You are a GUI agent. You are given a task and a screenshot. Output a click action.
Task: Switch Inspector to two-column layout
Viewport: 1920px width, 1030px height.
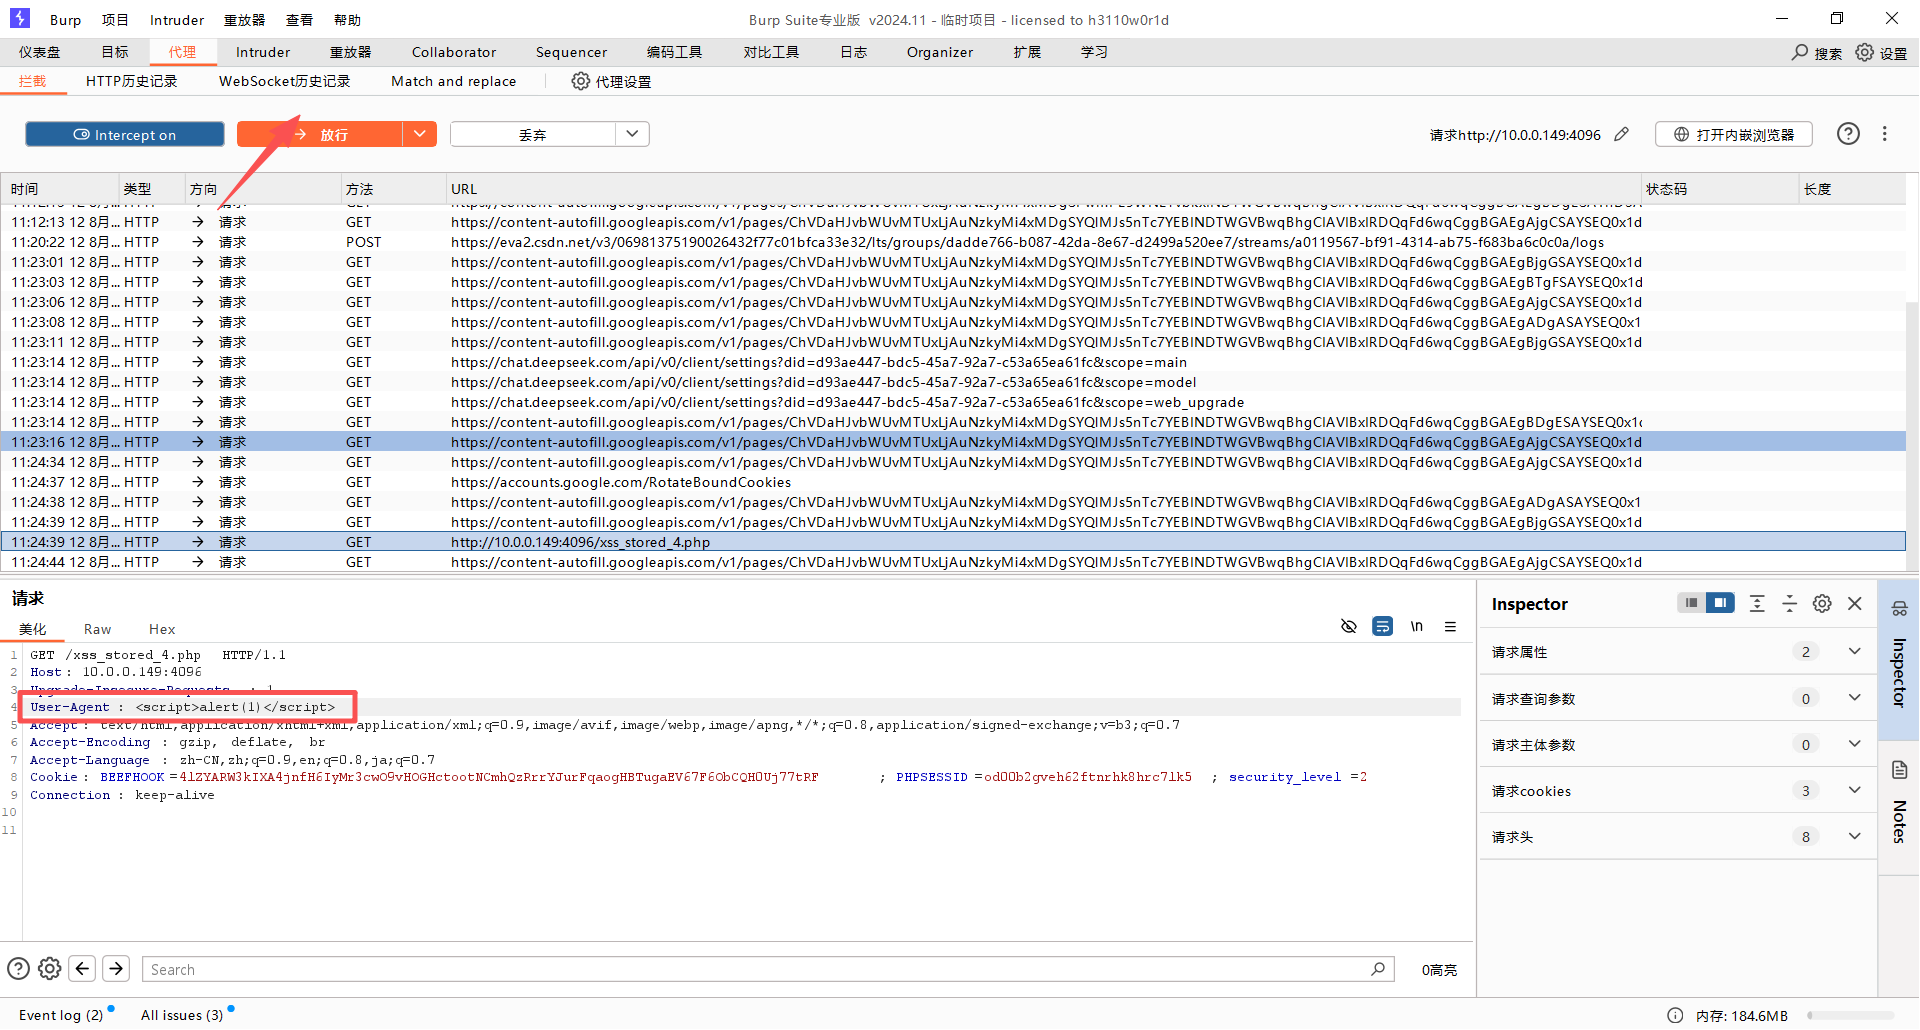click(1720, 603)
